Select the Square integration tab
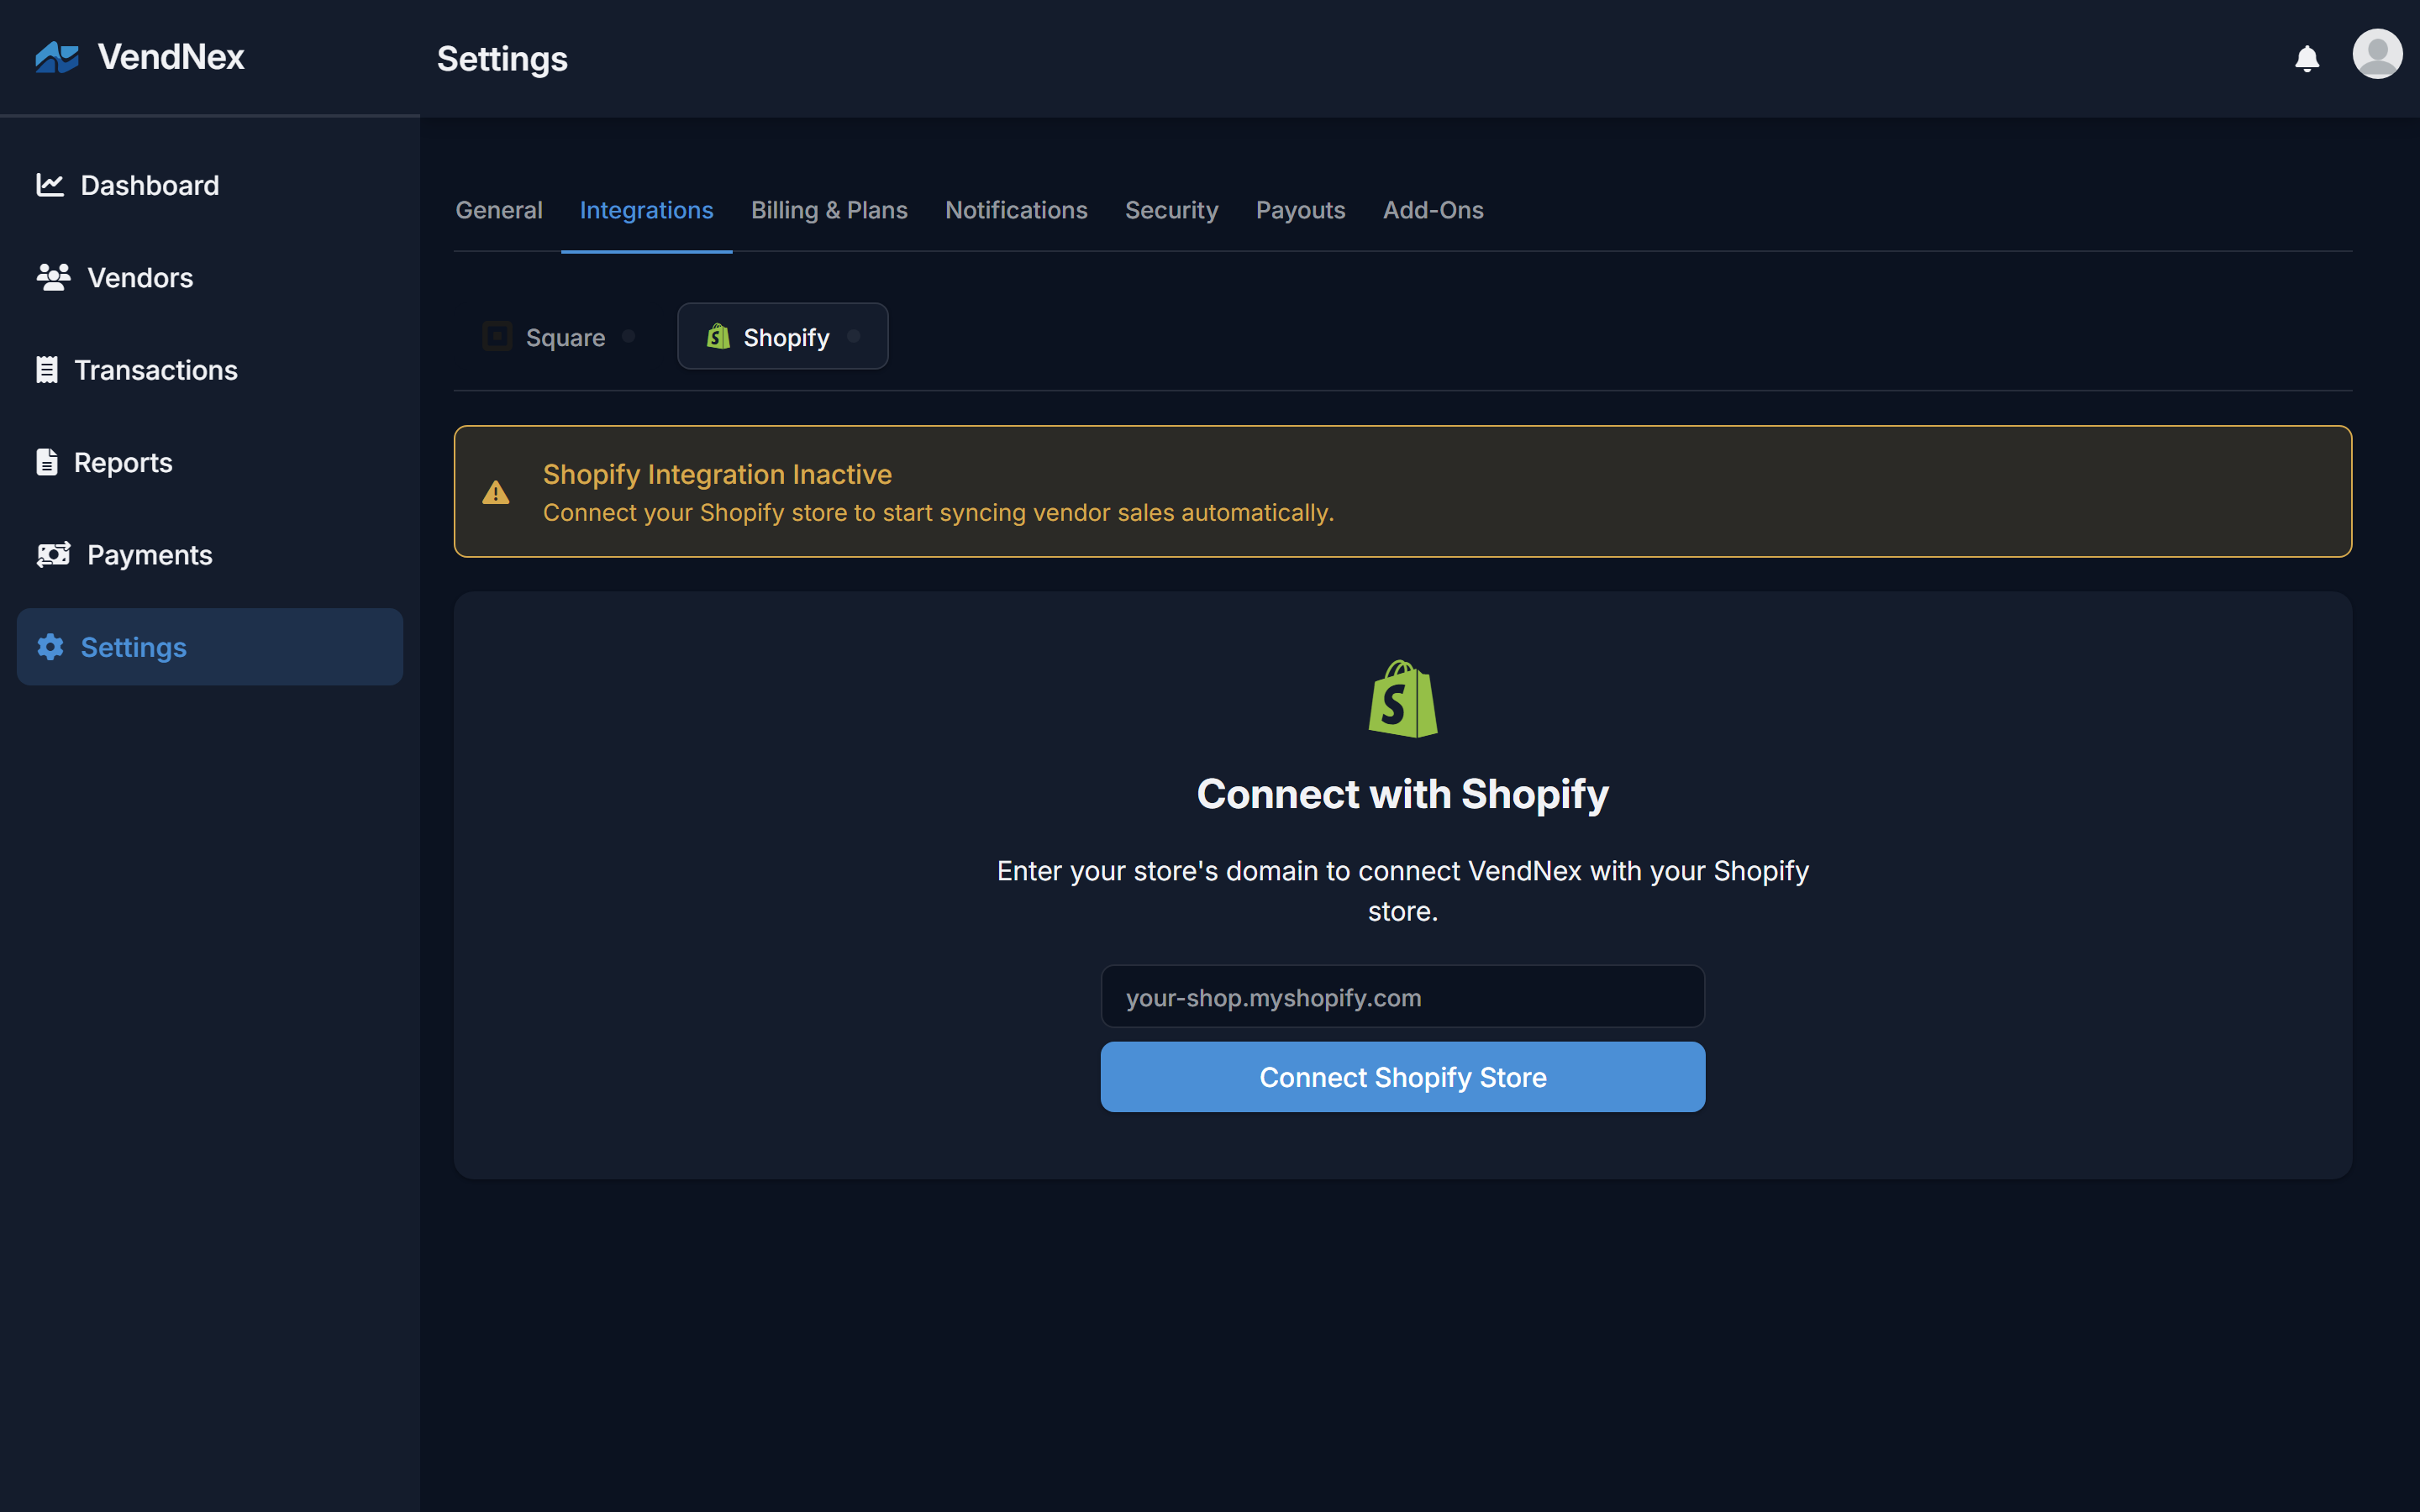 click(x=558, y=336)
